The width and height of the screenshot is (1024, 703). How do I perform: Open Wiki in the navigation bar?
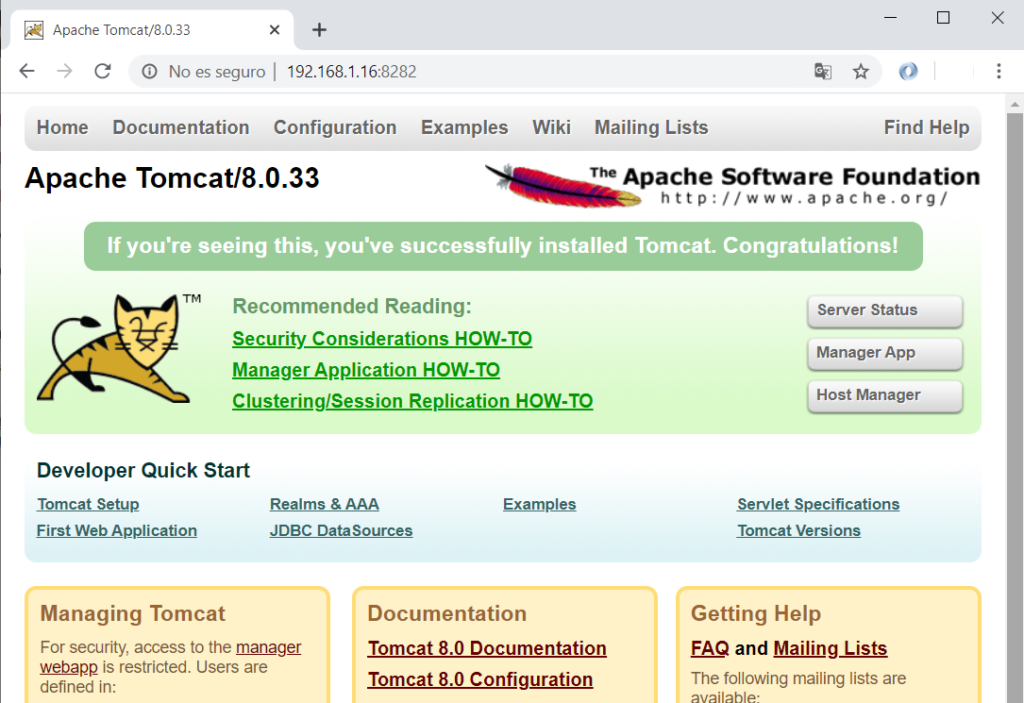pyautogui.click(x=551, y=127)
